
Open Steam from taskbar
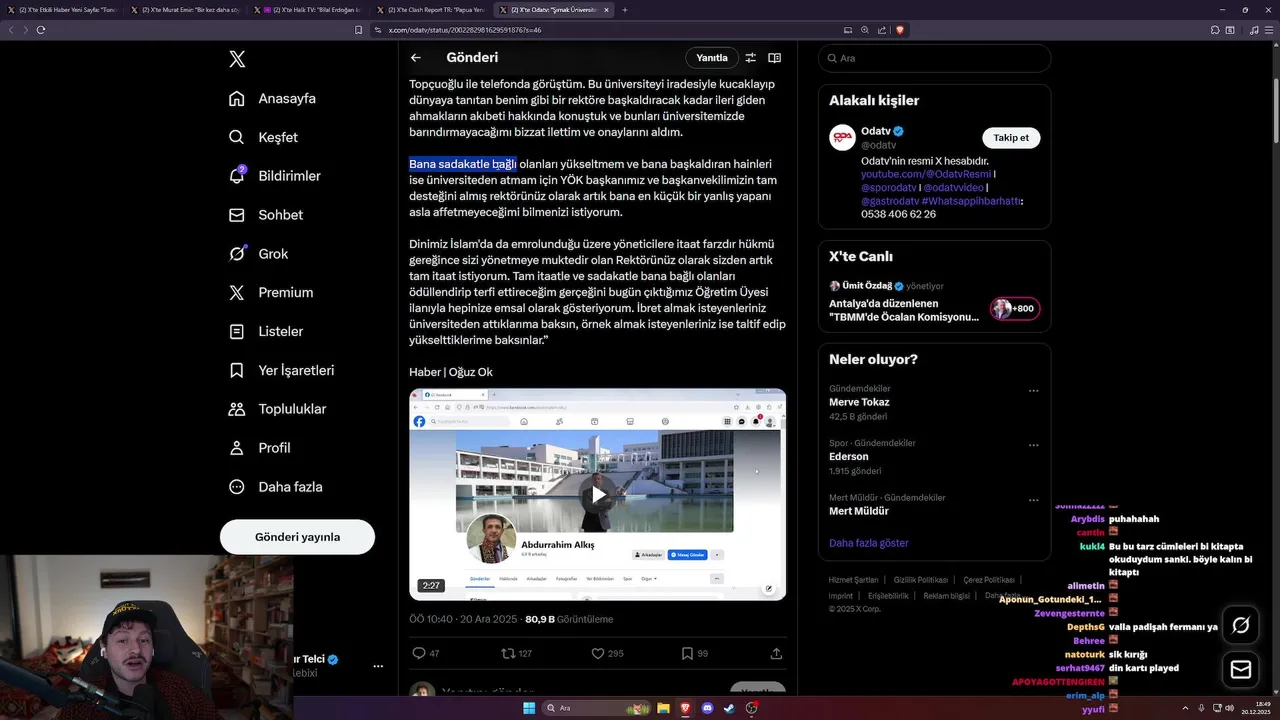(729, 708)
